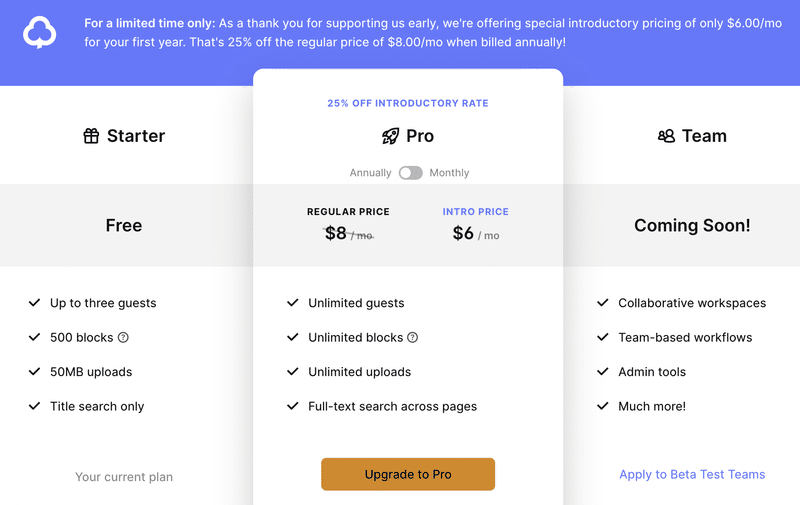This screenshot has height=505, width=800.
Task: Select the Annually billing label
Action: click(x=370, y=173)
